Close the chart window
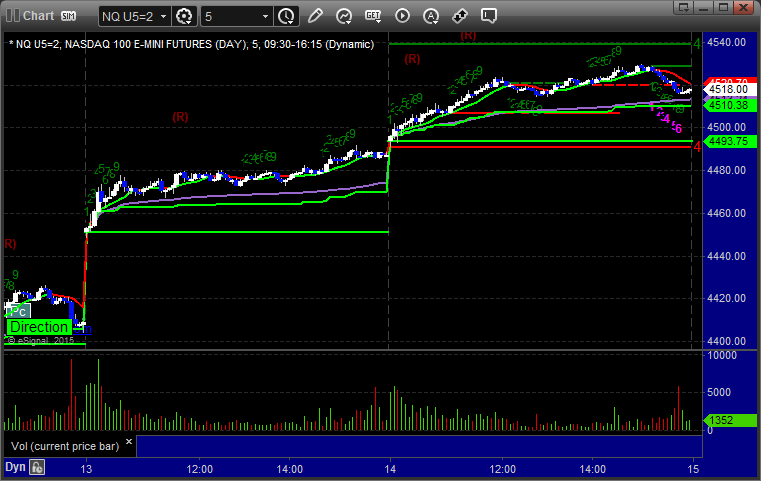 (x=743, y=7)
